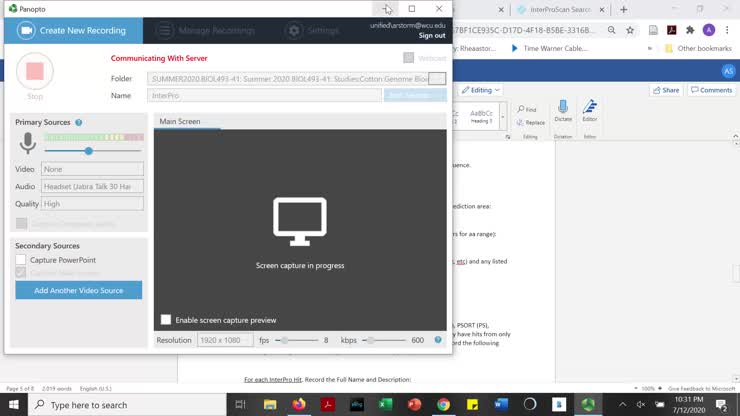The image size is (740, 416).
Task: Open Primary Sources help icon
Action: point(78,122)
